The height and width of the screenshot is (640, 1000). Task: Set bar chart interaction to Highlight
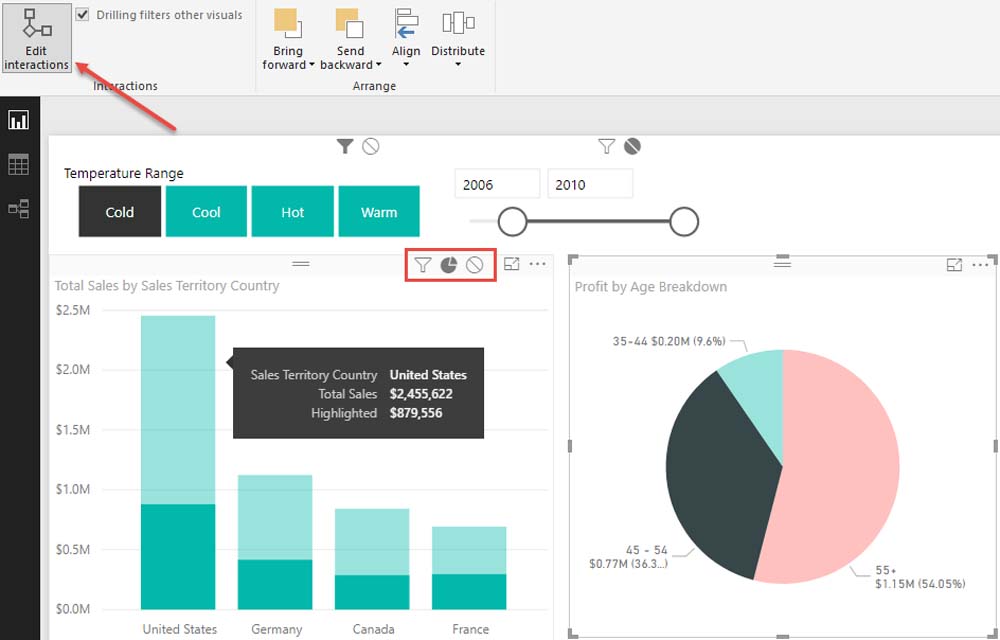[449, 265]
